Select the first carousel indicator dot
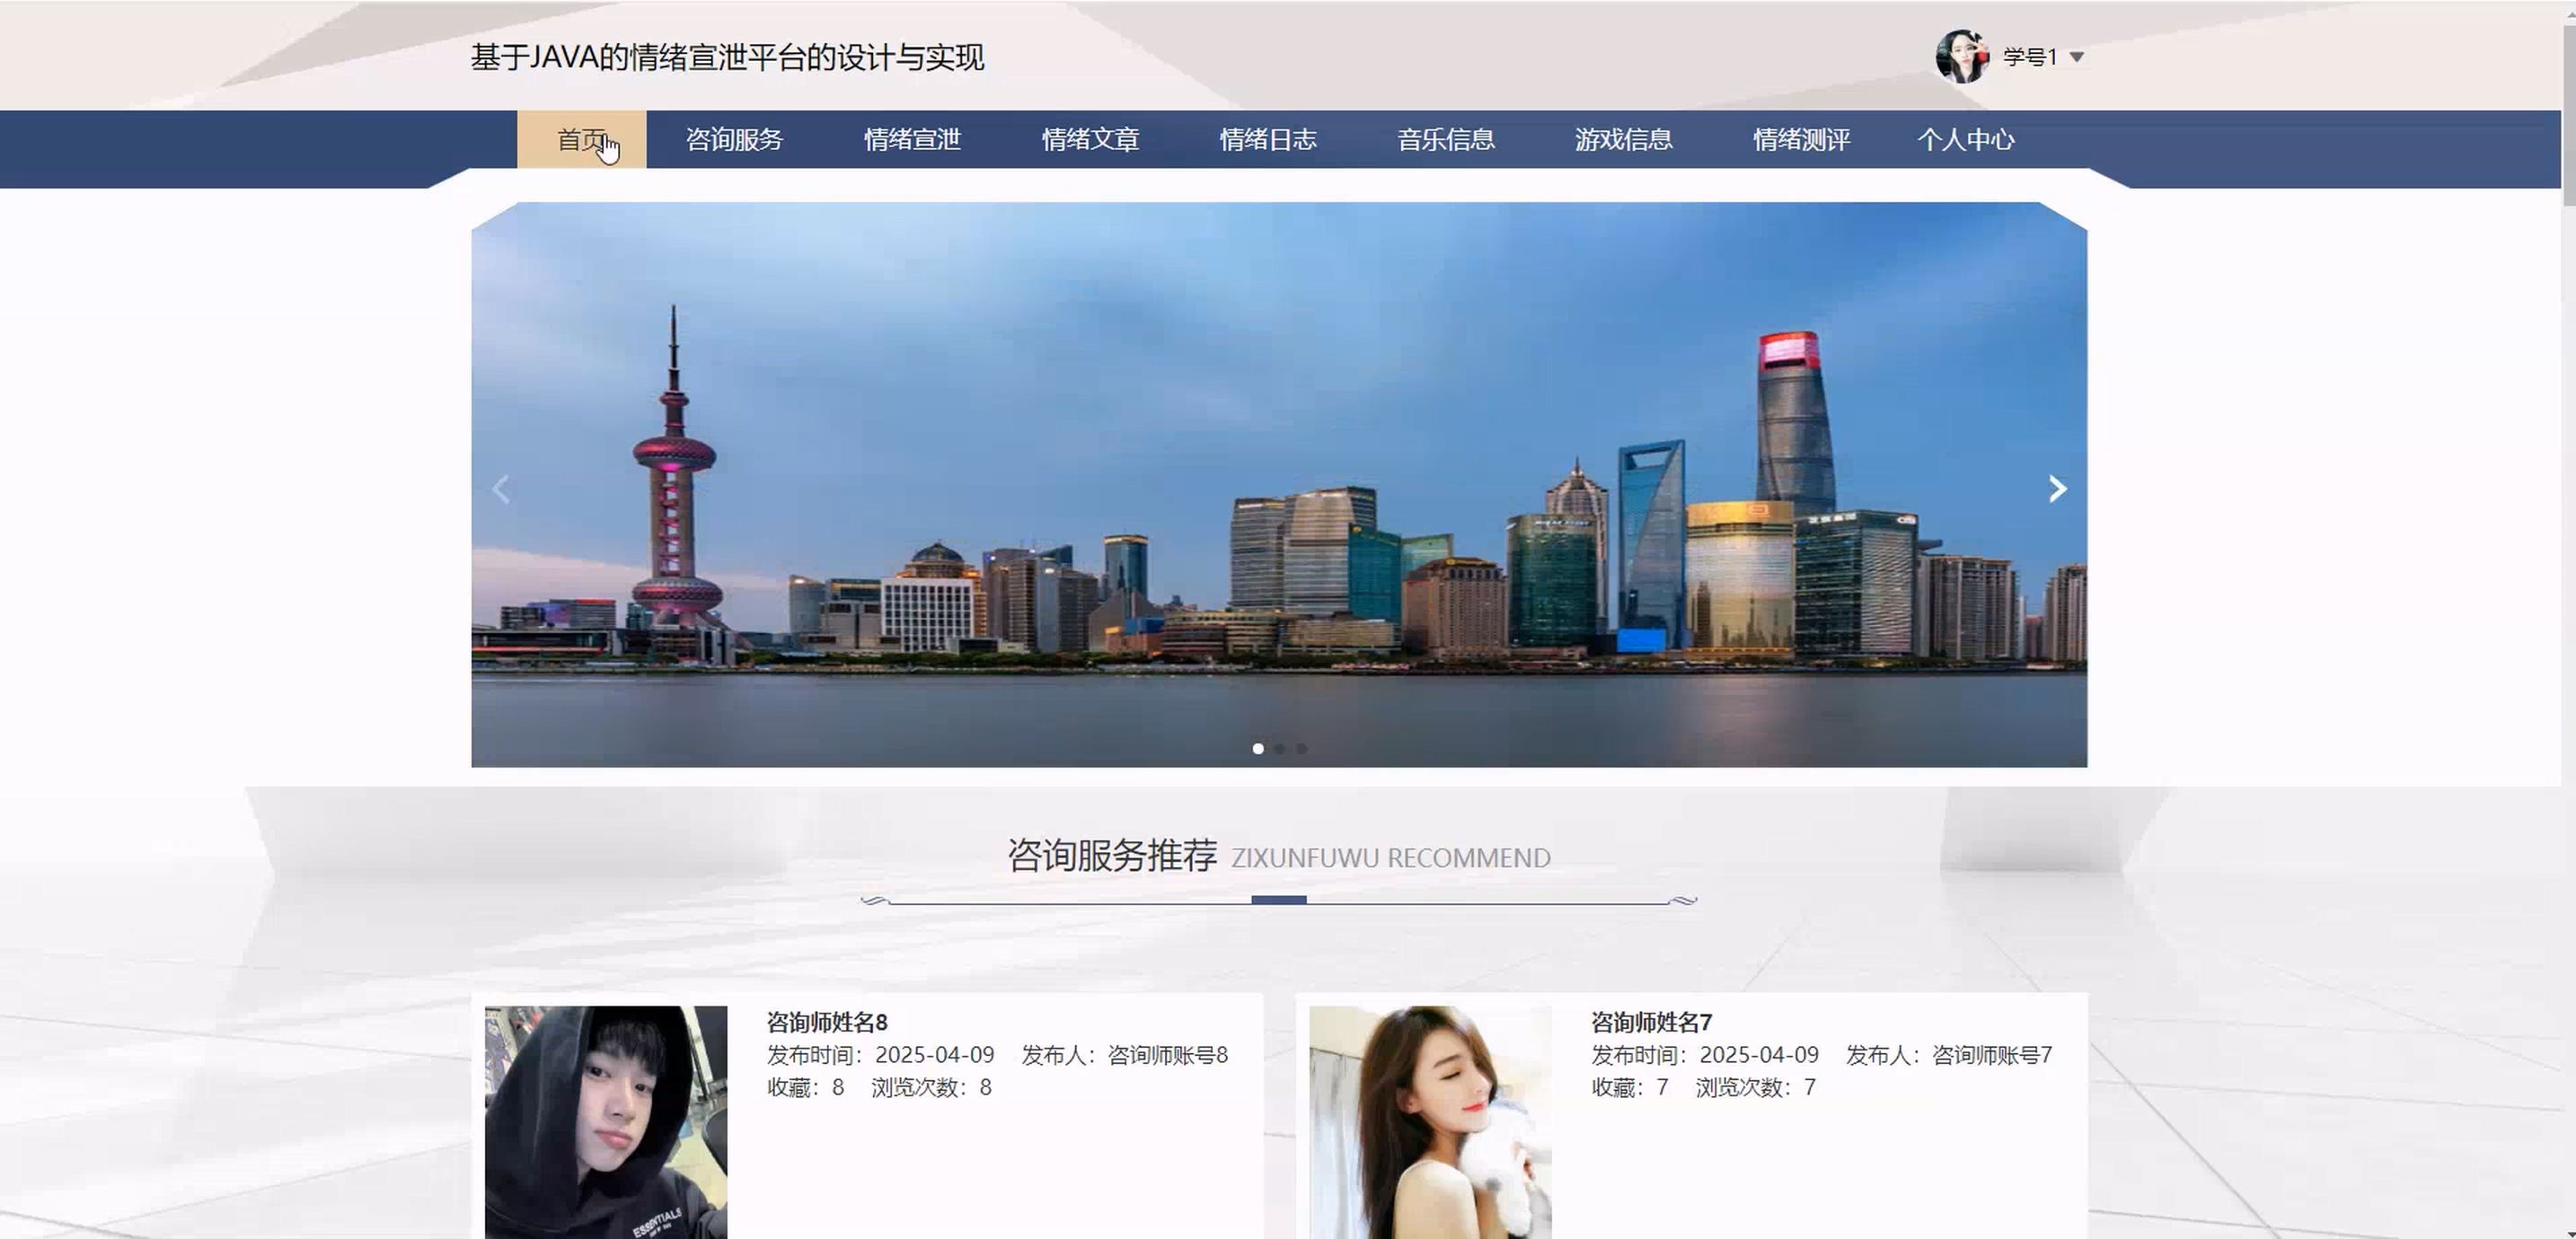This screenshot has height=1239, width=2576. 1258,748
